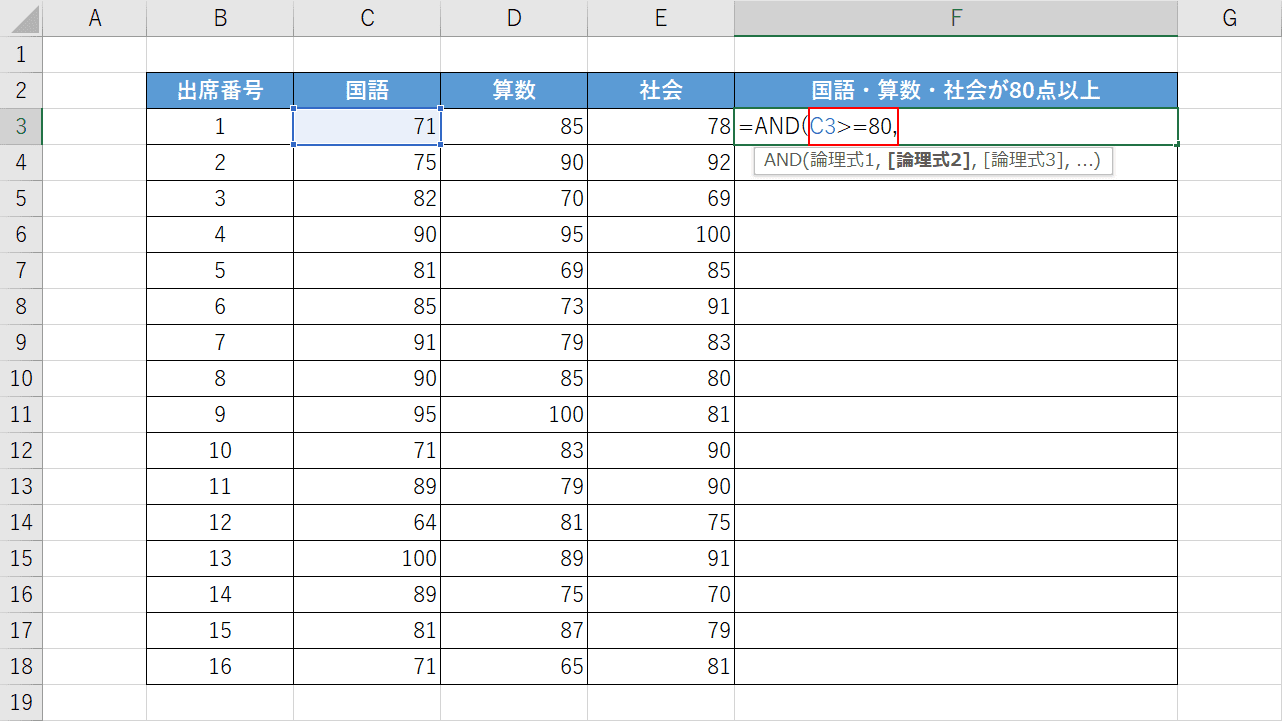Click empty result cell F10
The image size is (1282, 721).
(956, 378)
